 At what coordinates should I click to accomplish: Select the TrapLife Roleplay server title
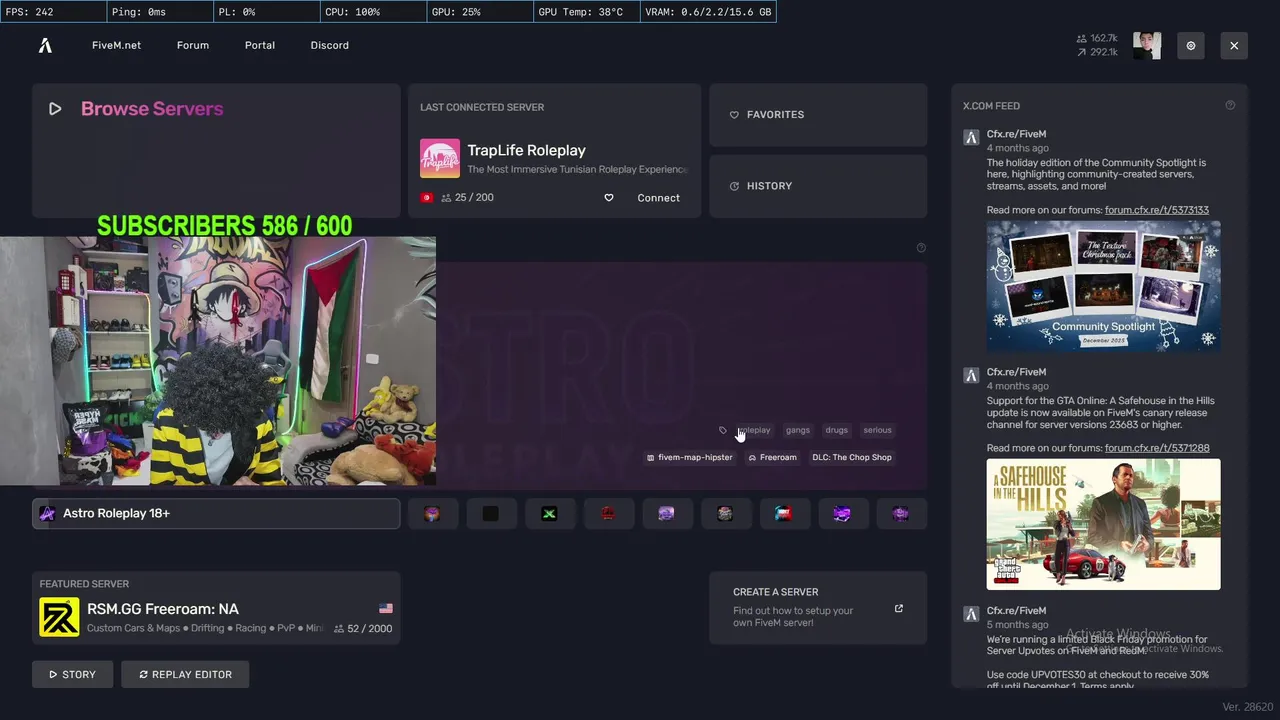pos(526,150)
